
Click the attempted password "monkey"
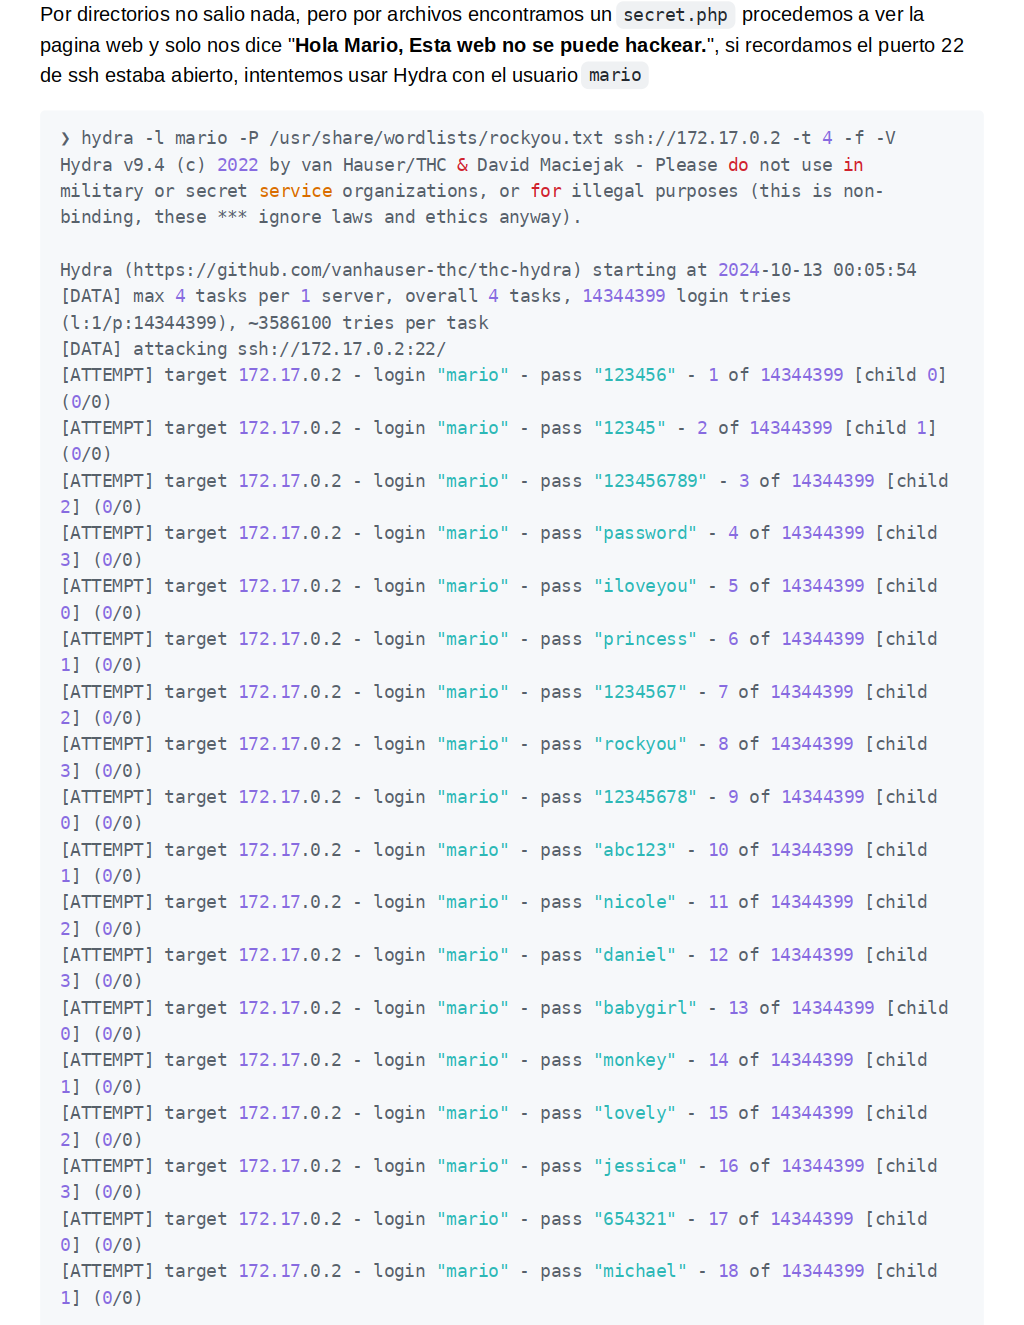click(635, 1060)
